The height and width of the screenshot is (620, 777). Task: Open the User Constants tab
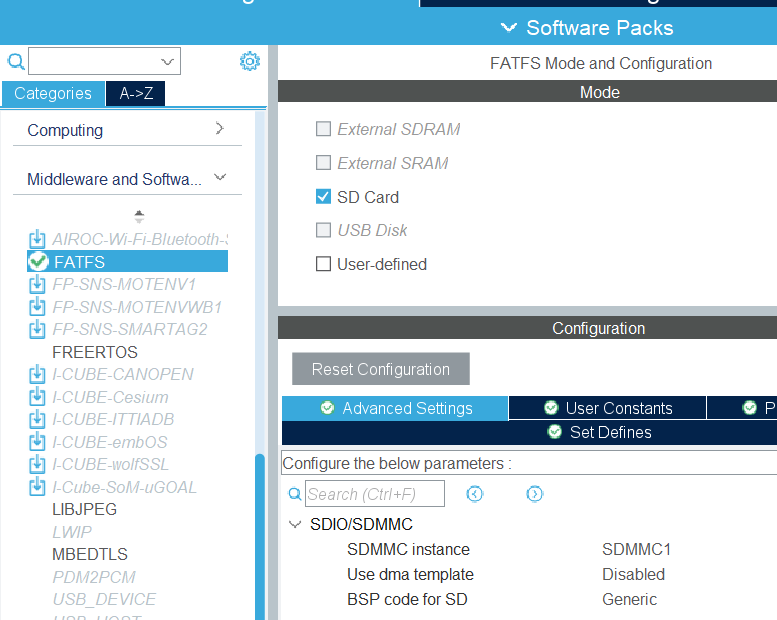click(x=608, y=408)
